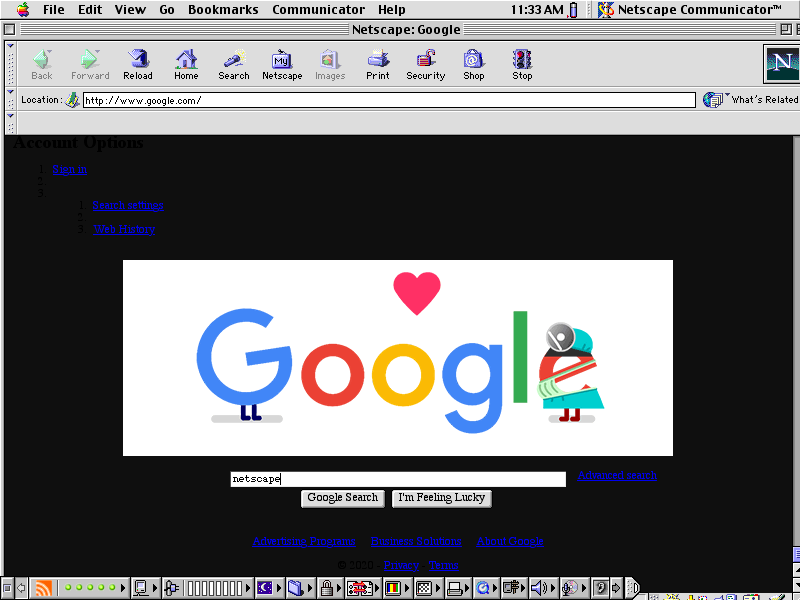This screenshot has height=600, width=800.
Task: Open the File menu
Action: pyautogui.click(x=54, y=10)
